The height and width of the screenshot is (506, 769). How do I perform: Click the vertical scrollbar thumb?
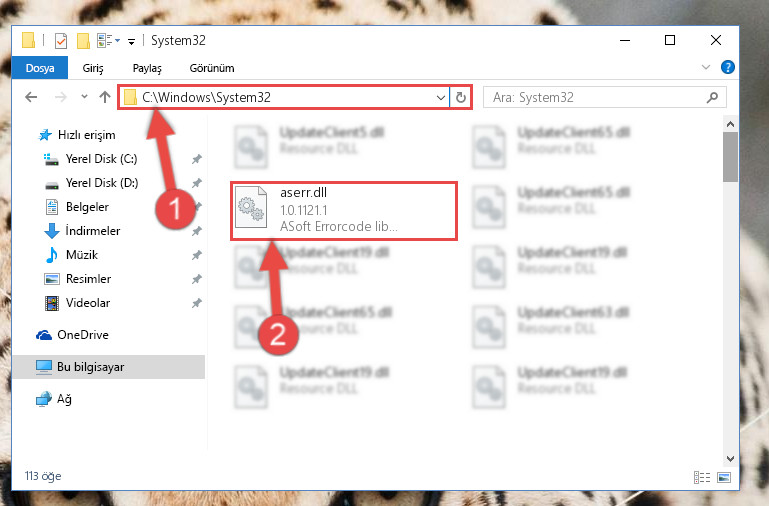730,157
